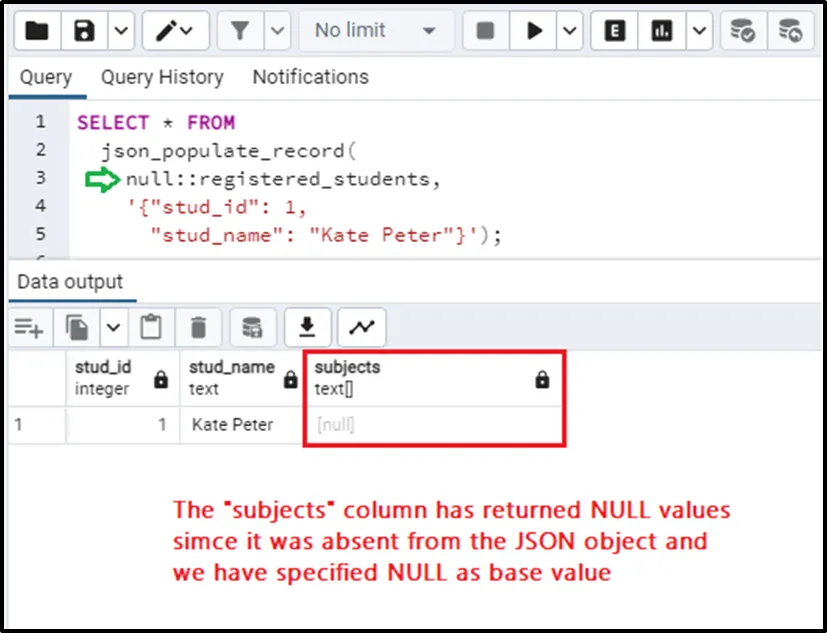Click the Add row icon
This screenshot has height=633, width=827.
click(x=30, y=327)
